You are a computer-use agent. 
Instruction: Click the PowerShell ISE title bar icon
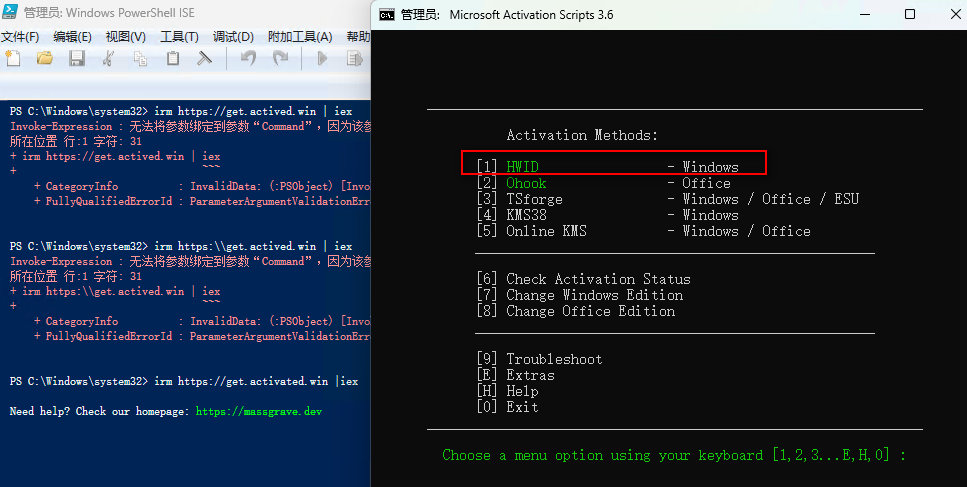[10, 12]
